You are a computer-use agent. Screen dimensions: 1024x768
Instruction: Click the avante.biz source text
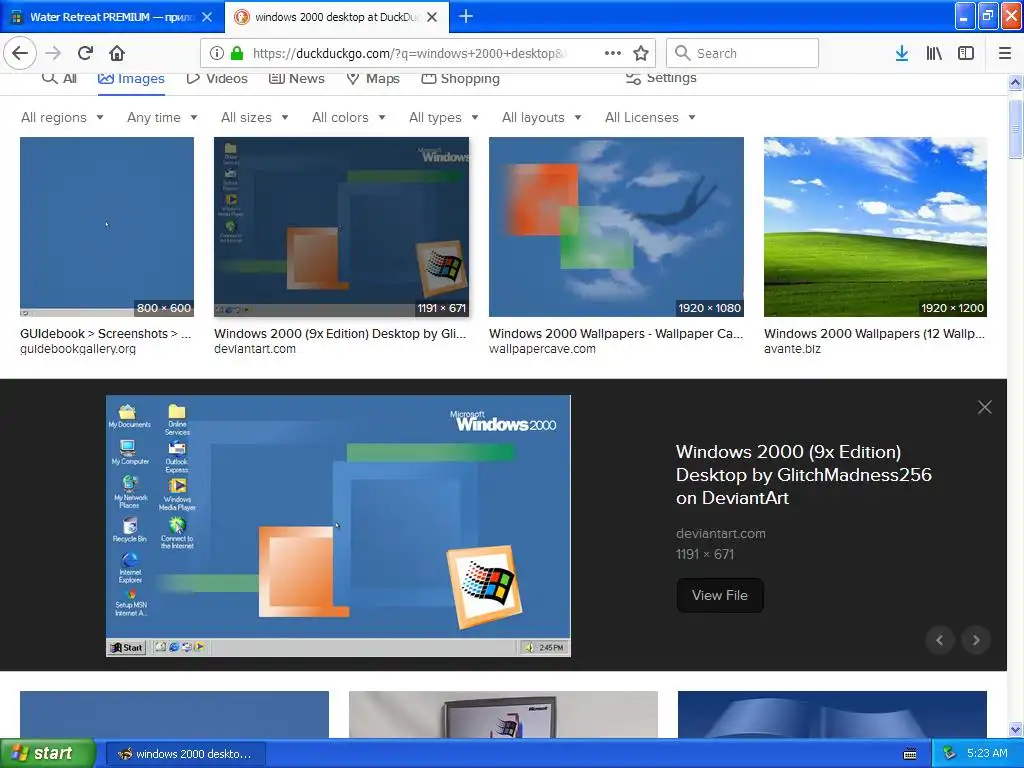792,349
